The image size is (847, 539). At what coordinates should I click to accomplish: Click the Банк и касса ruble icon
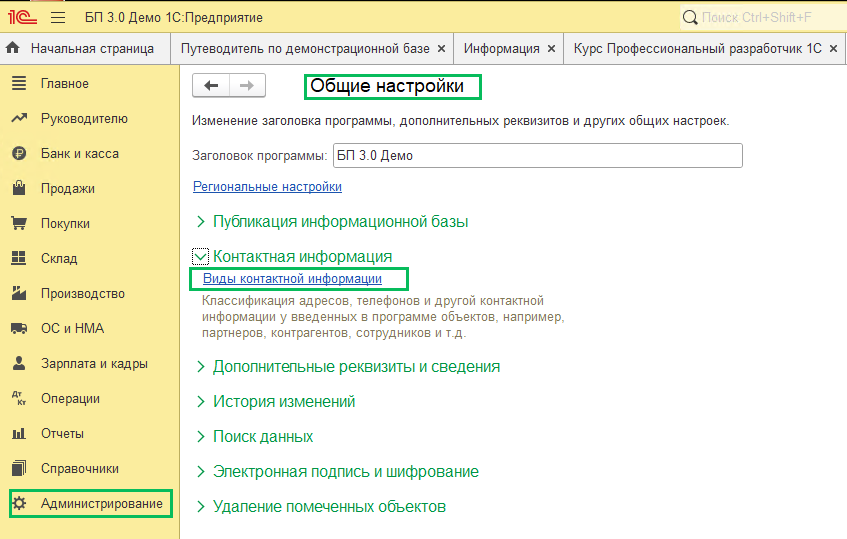tap(19, 153)
